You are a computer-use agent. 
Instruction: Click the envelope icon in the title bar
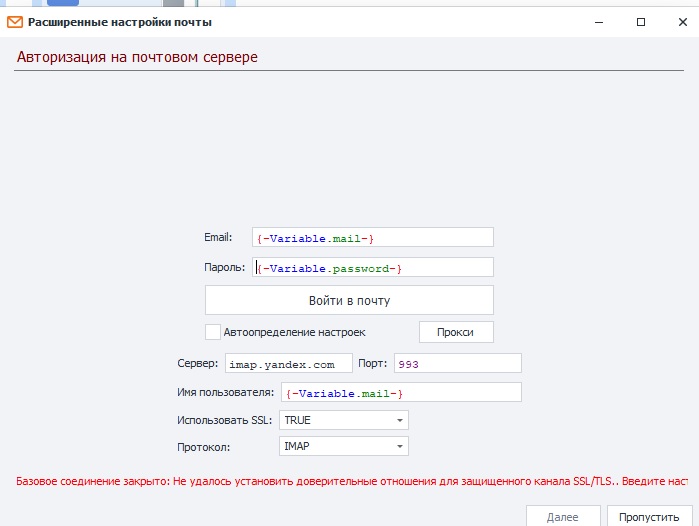click(15, 22)
